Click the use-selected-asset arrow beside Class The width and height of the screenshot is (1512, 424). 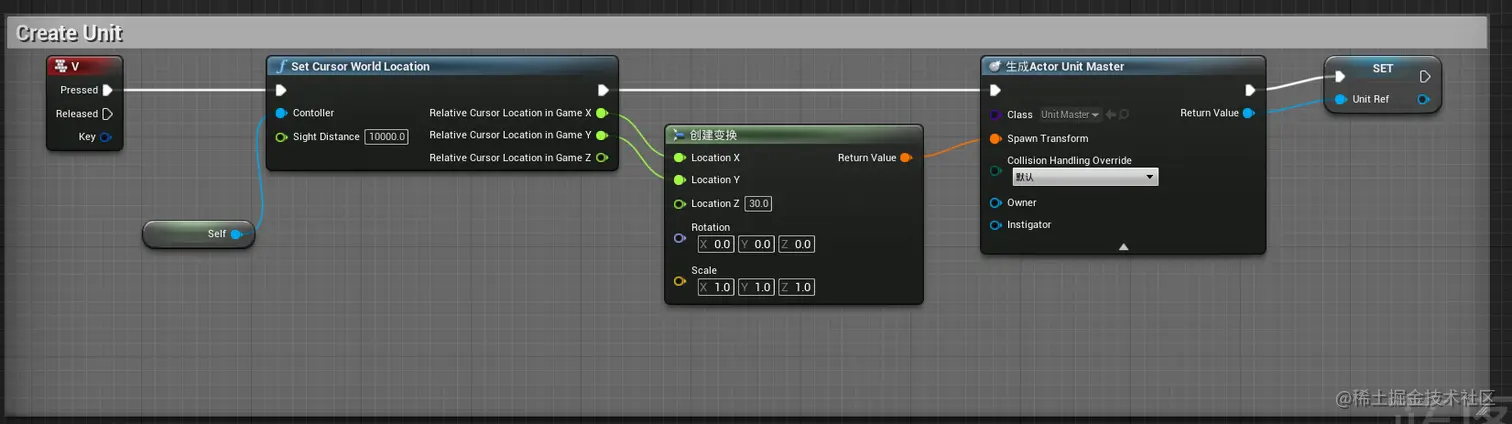point(1111,115)
